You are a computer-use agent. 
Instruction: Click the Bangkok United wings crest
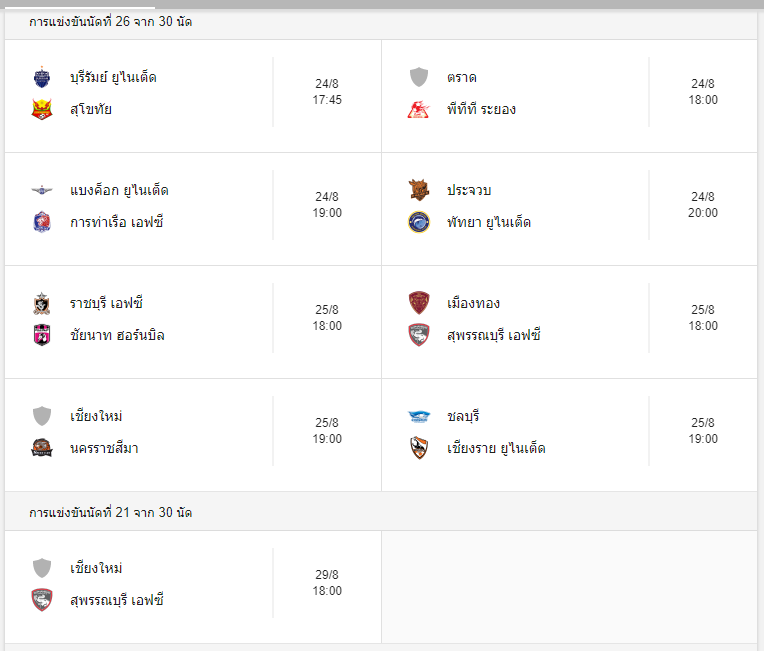click(x=41, y=190)
